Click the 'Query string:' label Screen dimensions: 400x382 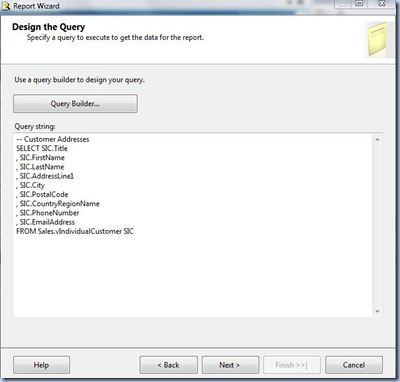(x=35, y=127)
